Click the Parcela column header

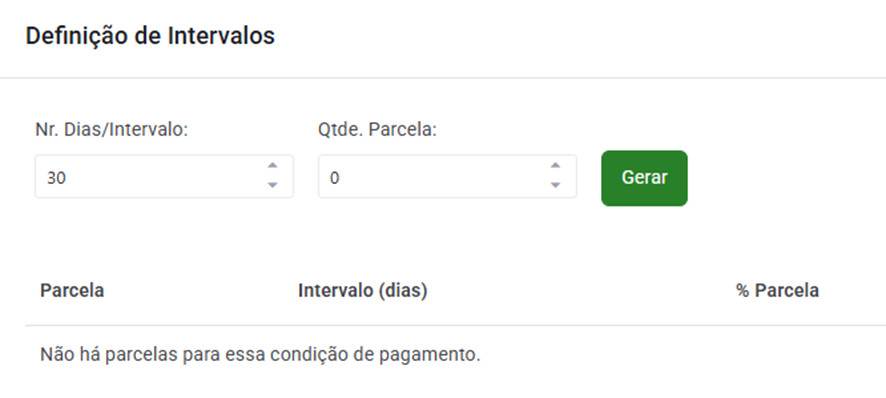(x=72, y=291)
